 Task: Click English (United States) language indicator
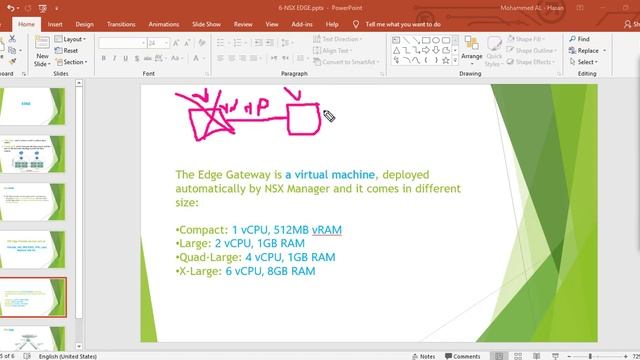coord(68,356)
